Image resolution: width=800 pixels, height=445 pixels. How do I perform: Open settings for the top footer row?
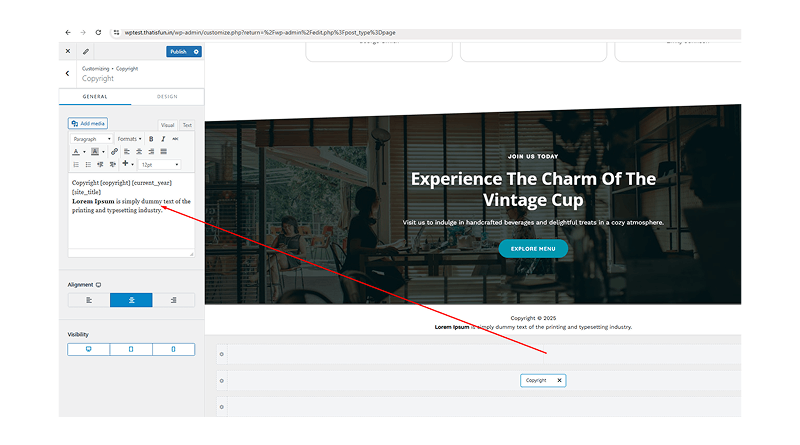(221, 354)
